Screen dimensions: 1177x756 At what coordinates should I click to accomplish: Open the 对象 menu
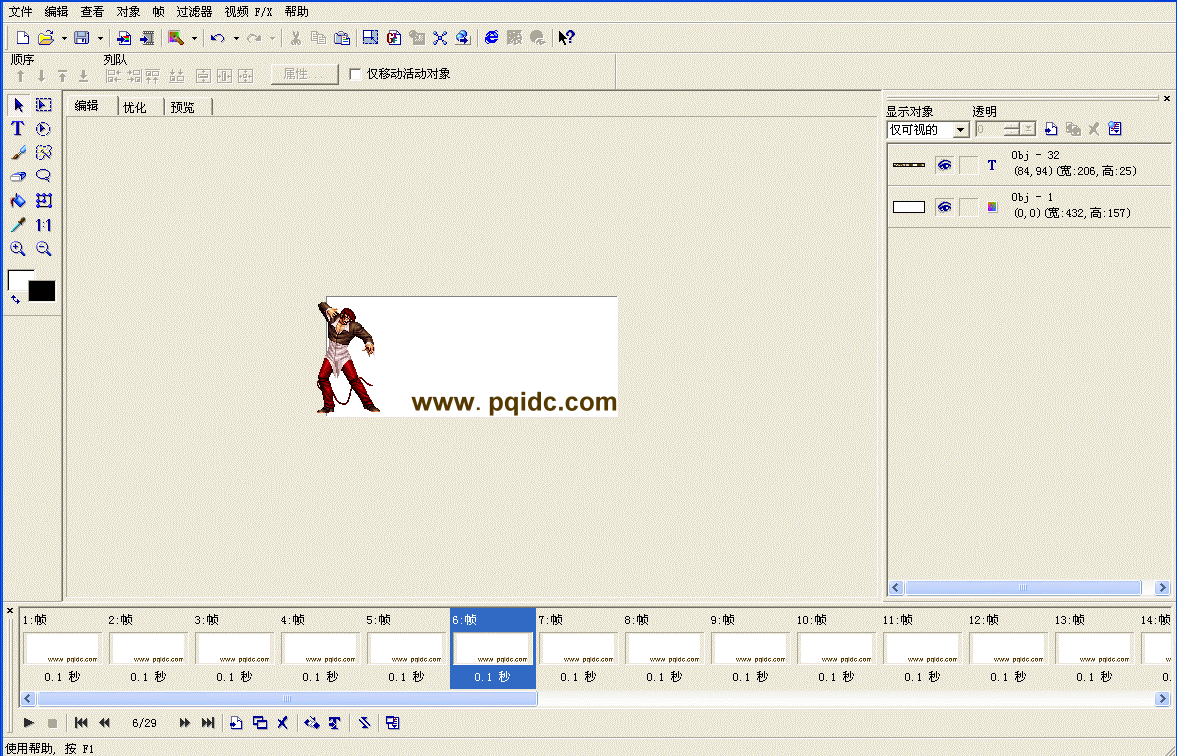tap(128, 12)
